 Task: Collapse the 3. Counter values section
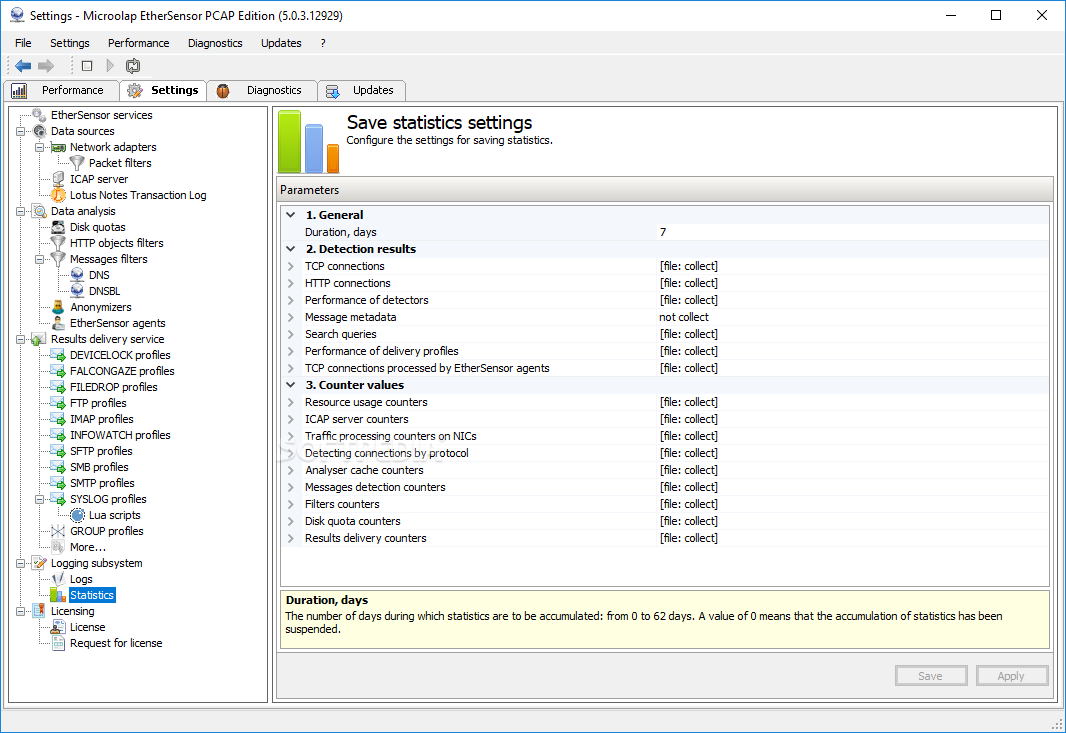click(x=291, y=385)
